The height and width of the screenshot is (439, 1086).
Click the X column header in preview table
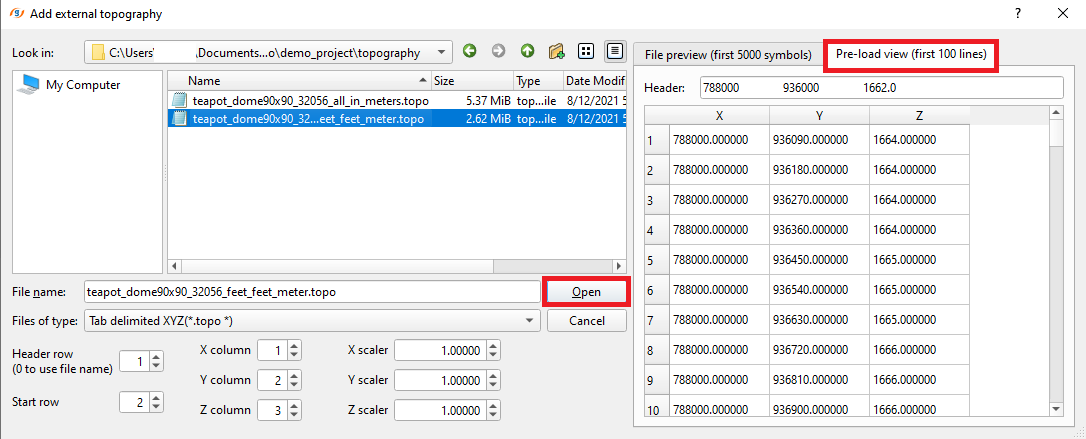pos(720,115)
